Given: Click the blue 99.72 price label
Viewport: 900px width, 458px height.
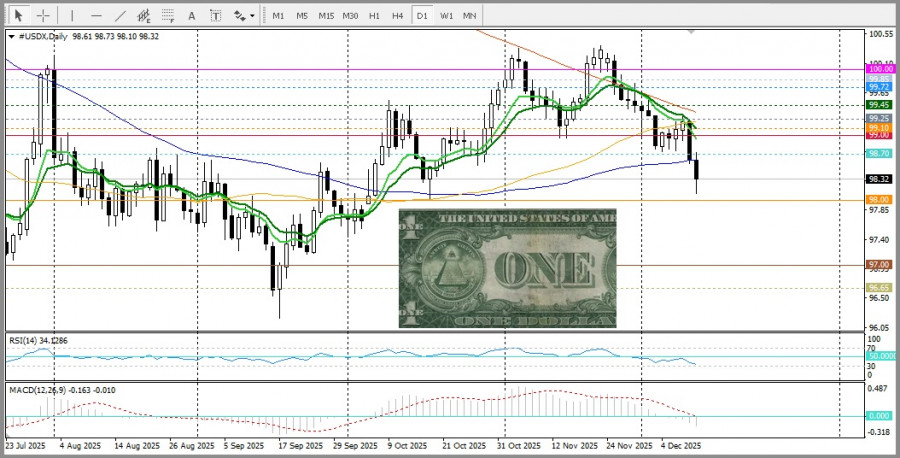Looking at the screenshot, I should point(879,87).
